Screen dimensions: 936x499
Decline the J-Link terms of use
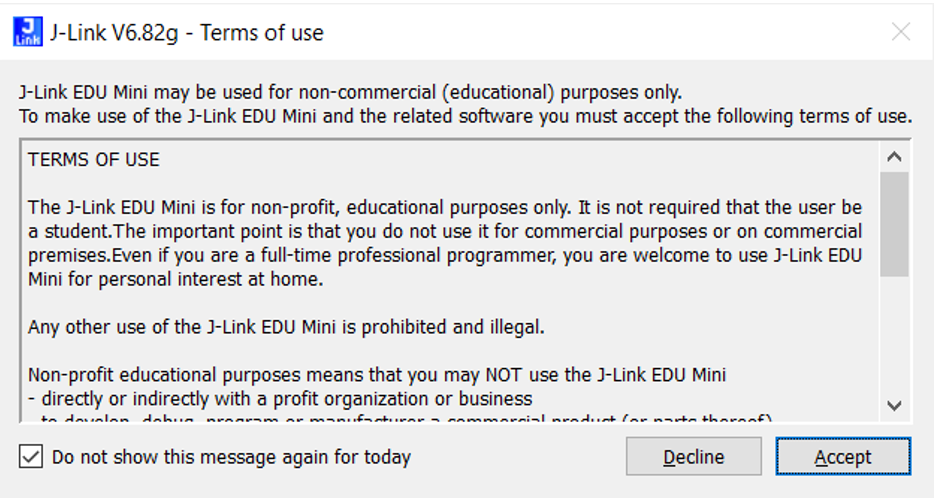(693, 457)
